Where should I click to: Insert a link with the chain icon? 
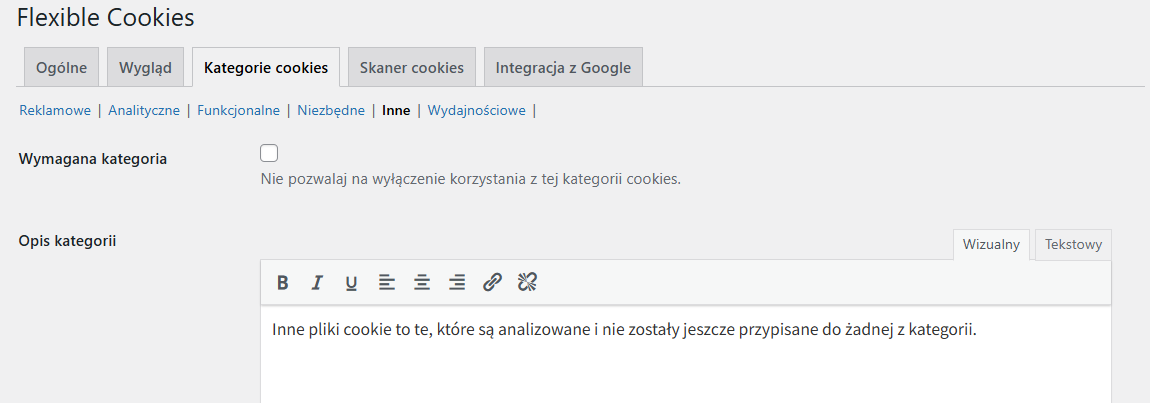tap(492, 283)
